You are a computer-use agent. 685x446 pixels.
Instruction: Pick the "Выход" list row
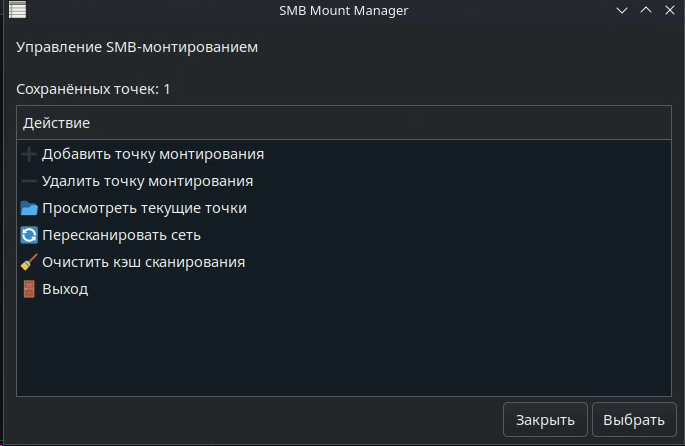(344, 289)
